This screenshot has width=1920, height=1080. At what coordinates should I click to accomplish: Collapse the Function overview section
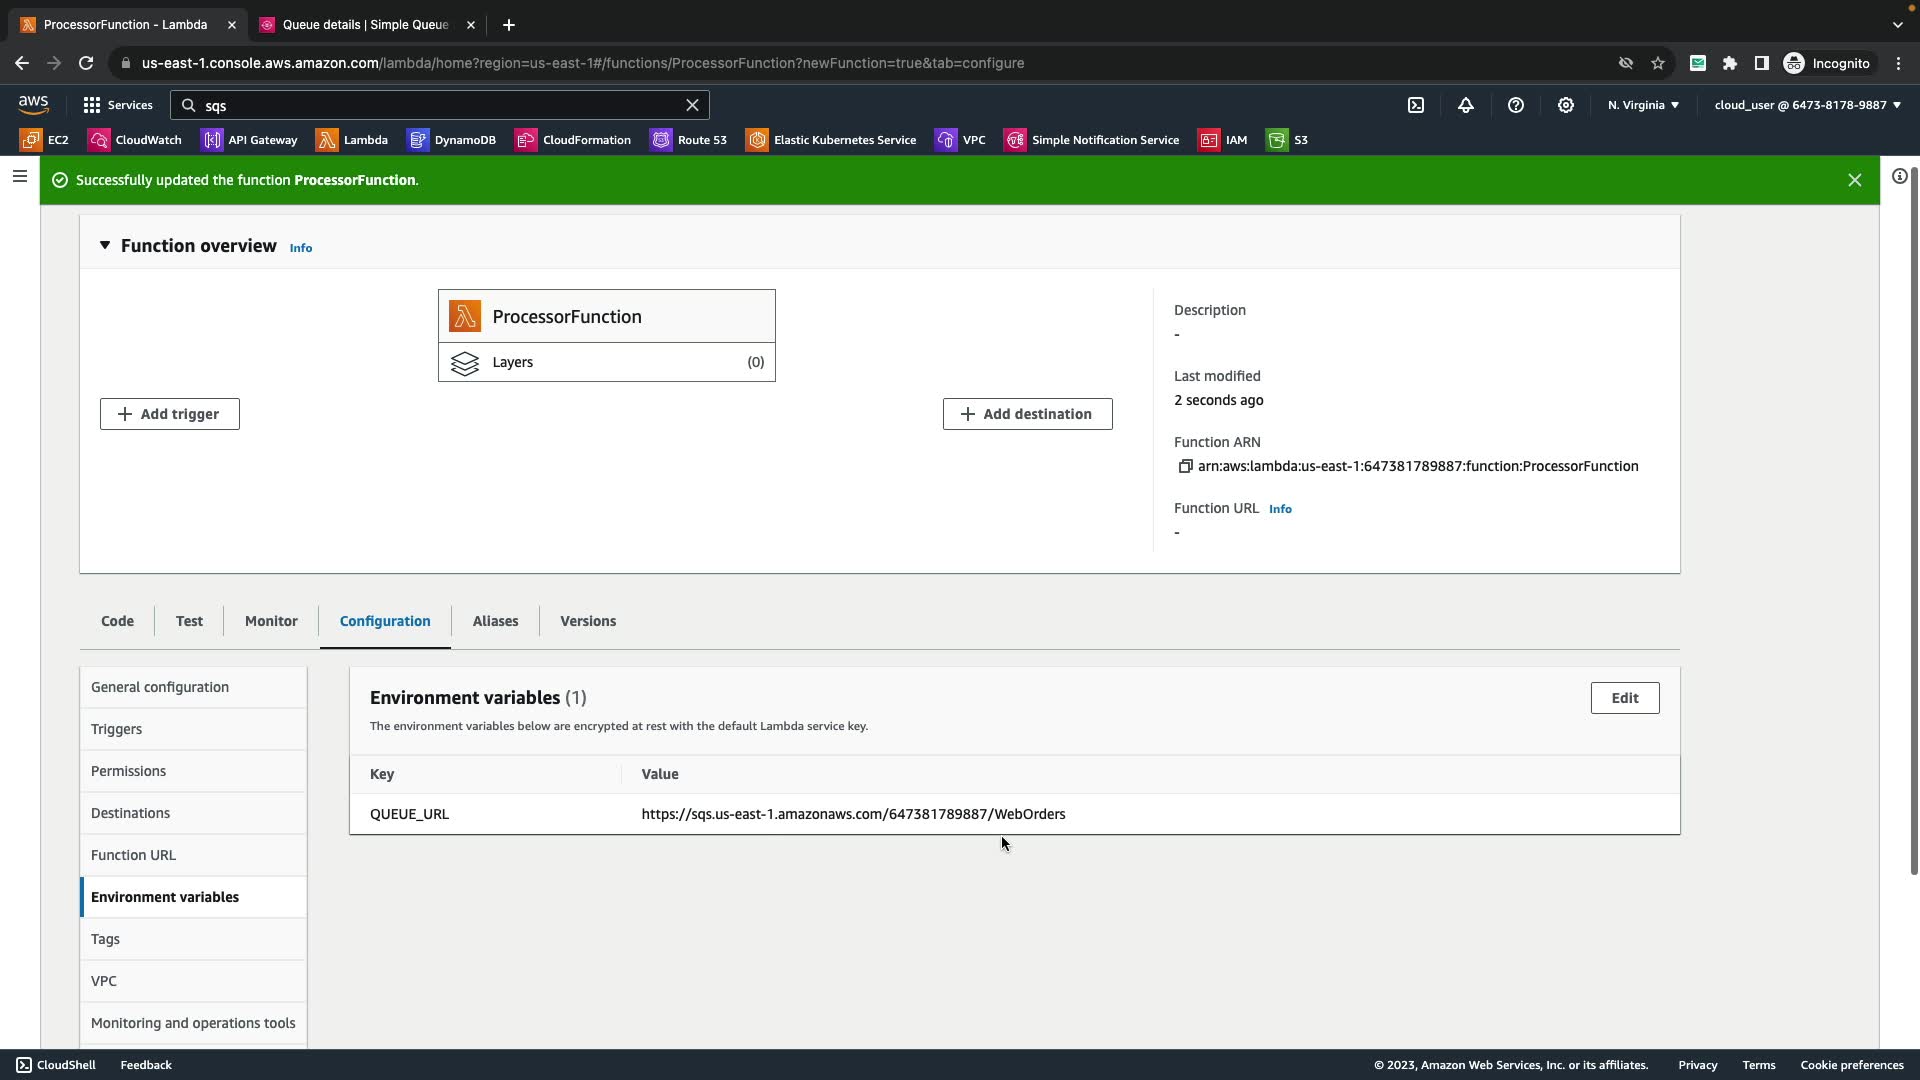coord(105,246)
